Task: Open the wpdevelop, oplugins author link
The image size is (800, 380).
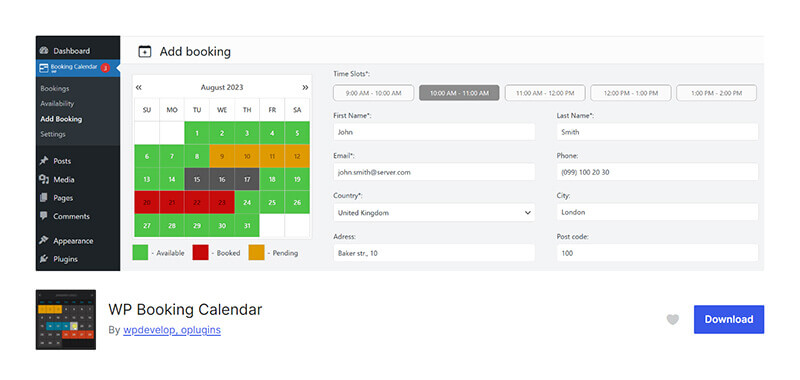Action: click(x=172, y=330)
